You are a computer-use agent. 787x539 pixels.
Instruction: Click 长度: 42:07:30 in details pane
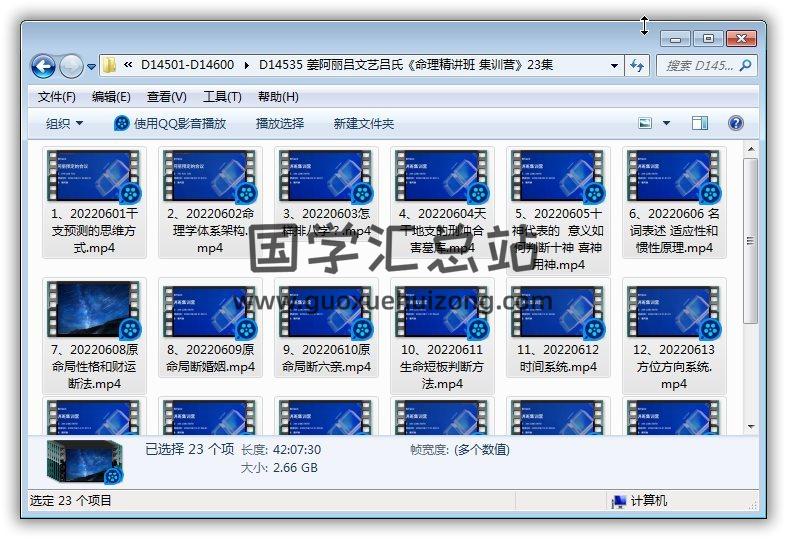tap(281, 450)
